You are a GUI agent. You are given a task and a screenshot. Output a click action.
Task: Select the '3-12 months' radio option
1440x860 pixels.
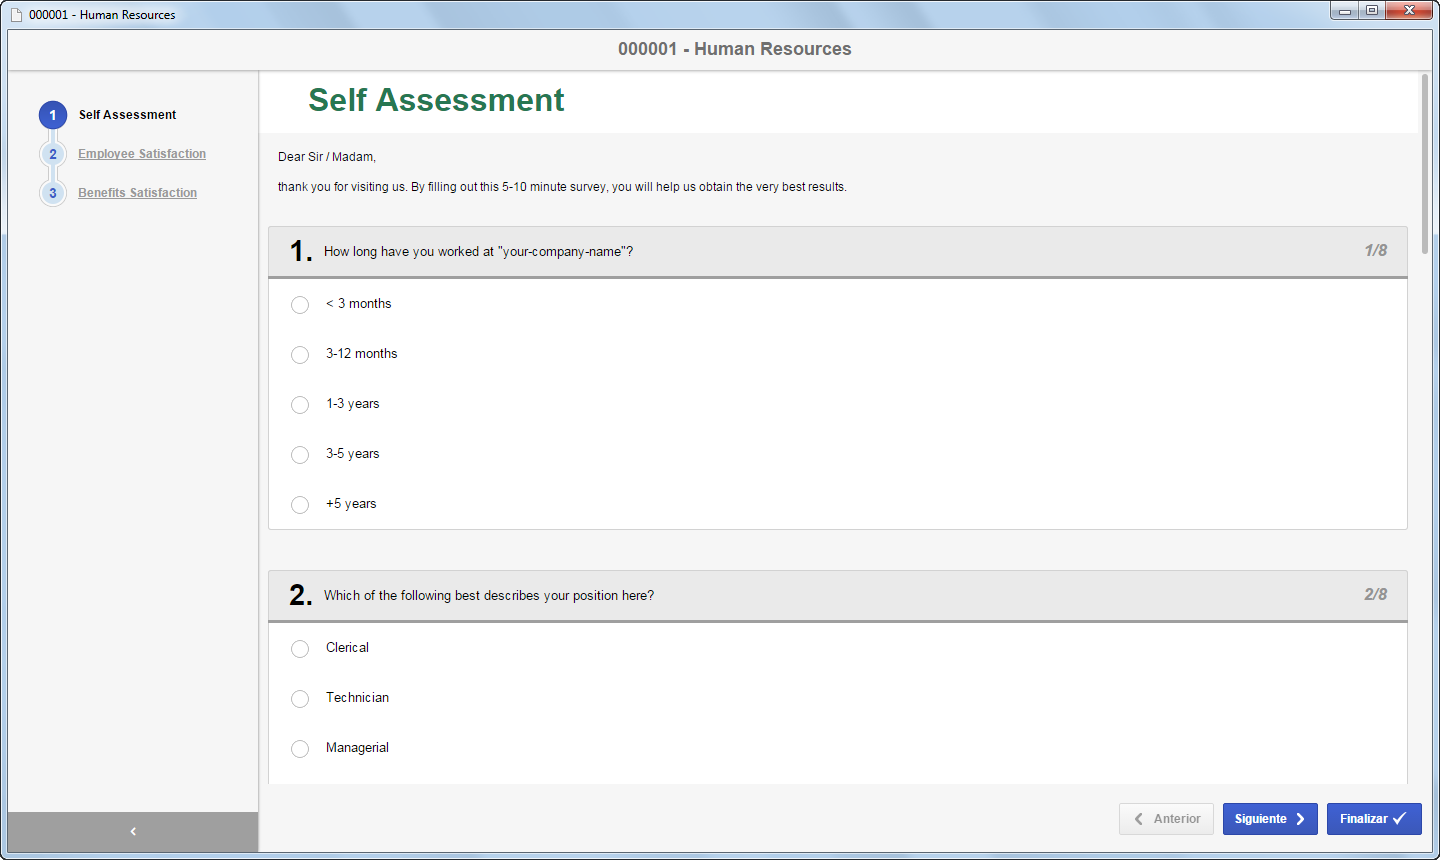pos(300,355)
